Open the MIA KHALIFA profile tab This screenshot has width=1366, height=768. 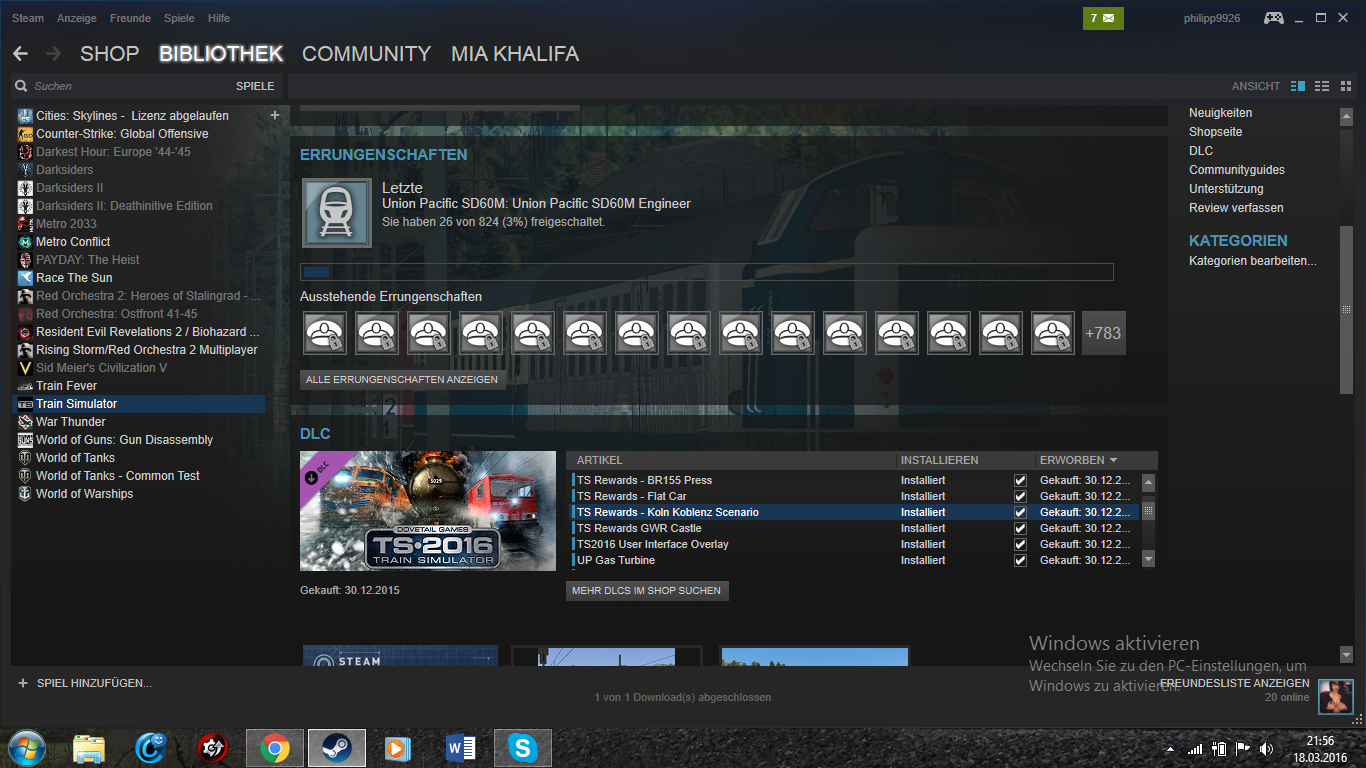[x=515, y=54]
